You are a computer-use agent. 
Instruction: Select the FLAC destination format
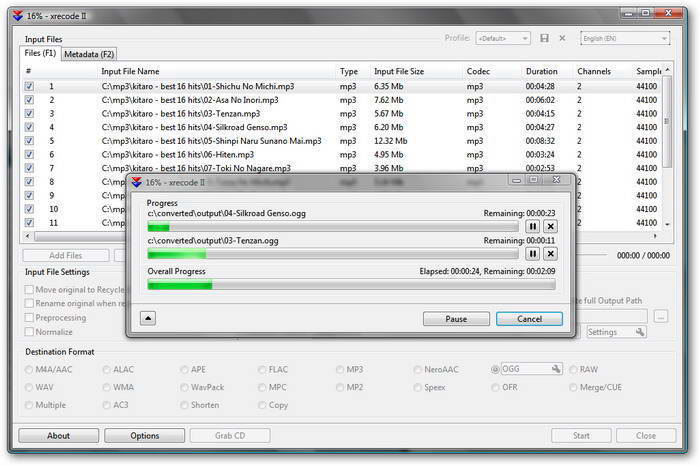point(262,370)
